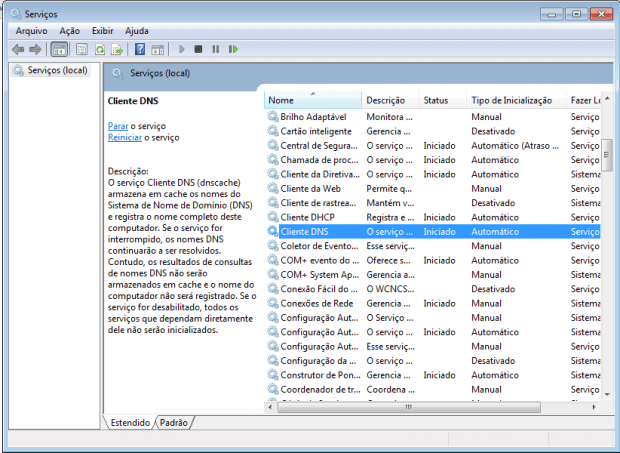Switch to the Padrão tab
The image size is (620, 453).
click(x=174, y=423)
